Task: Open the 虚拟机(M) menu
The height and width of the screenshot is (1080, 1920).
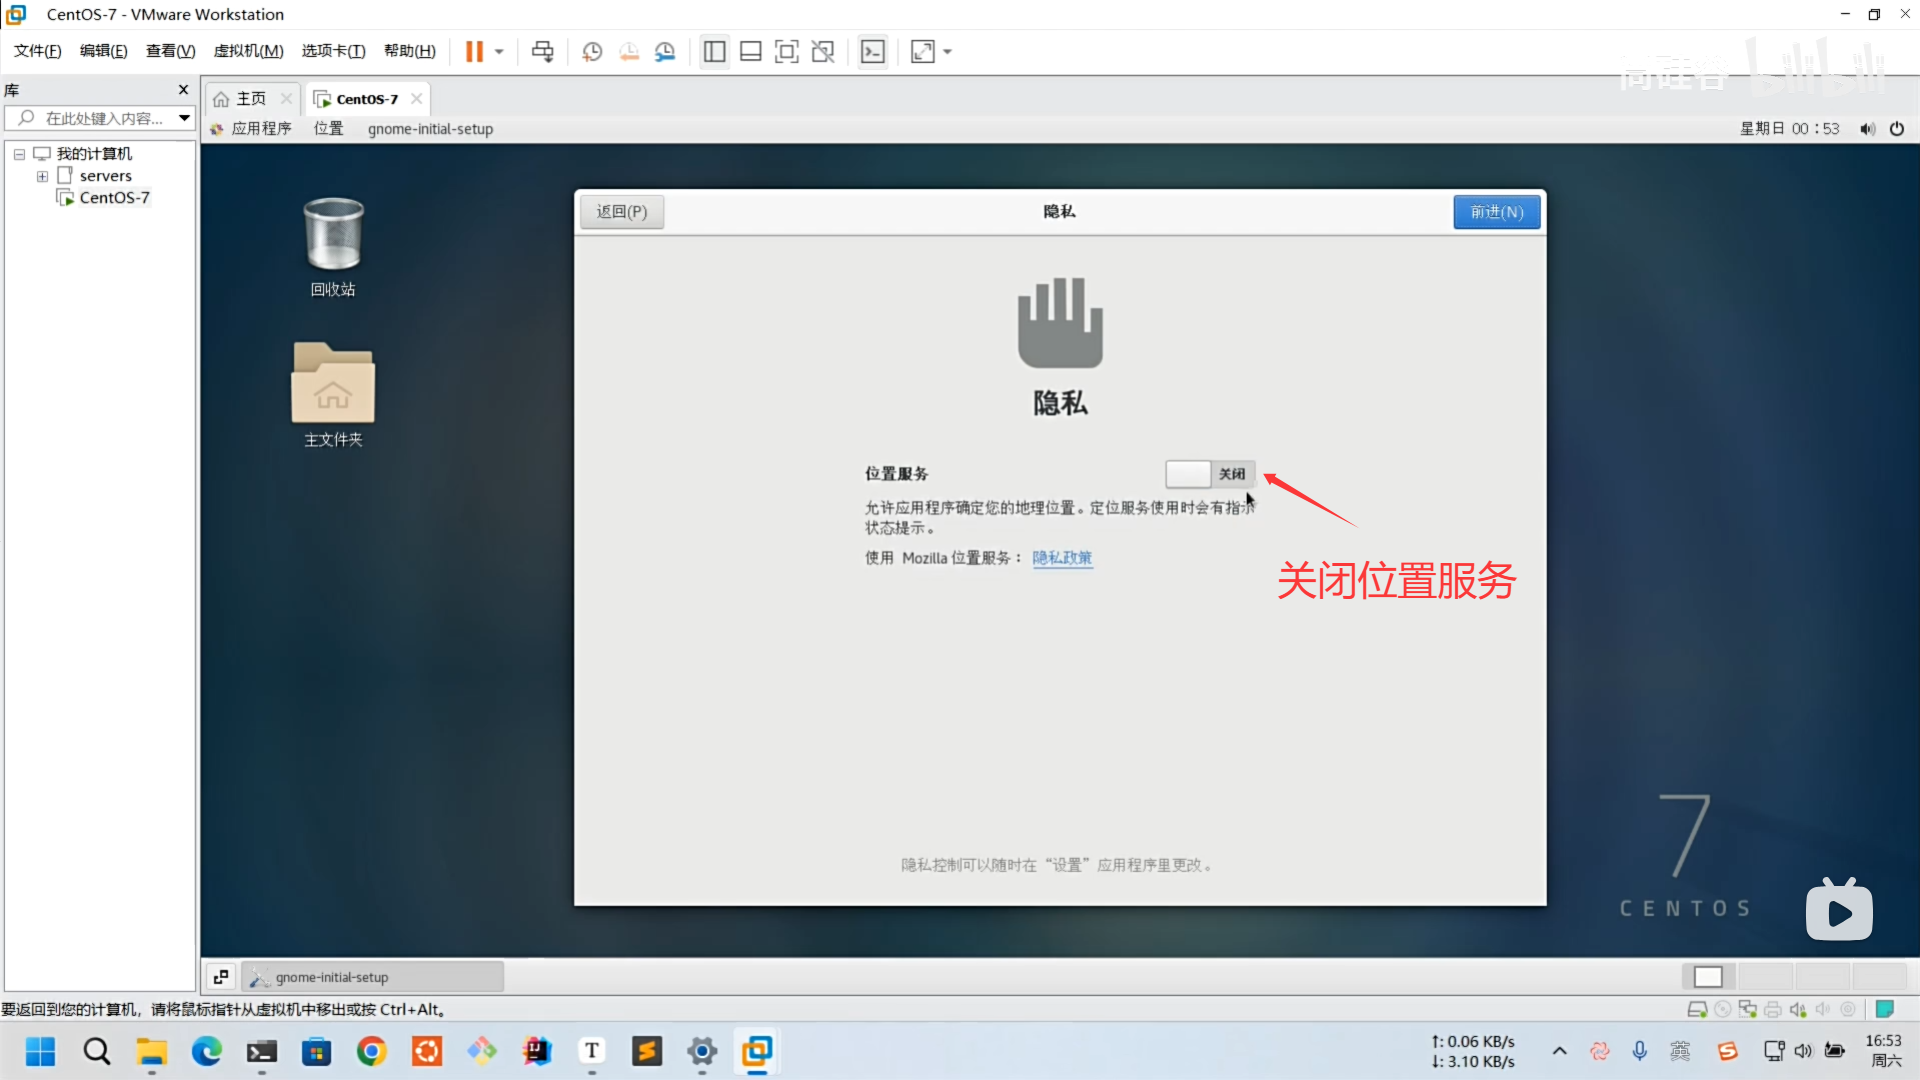Action: pos(248,51)
